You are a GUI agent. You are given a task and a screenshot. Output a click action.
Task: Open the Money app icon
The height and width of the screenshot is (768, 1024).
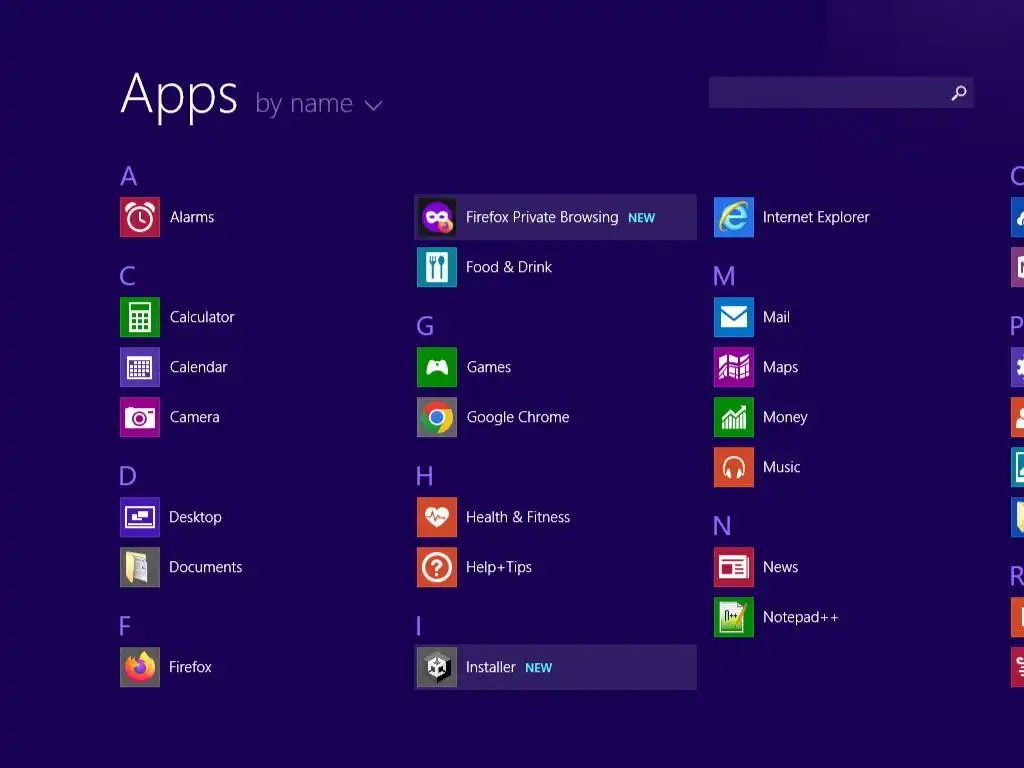pos(734,417)
